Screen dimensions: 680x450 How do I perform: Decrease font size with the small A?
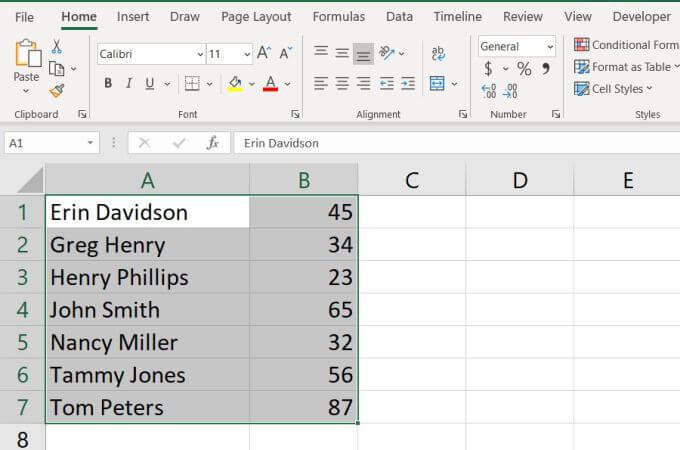tap(286, 53)
